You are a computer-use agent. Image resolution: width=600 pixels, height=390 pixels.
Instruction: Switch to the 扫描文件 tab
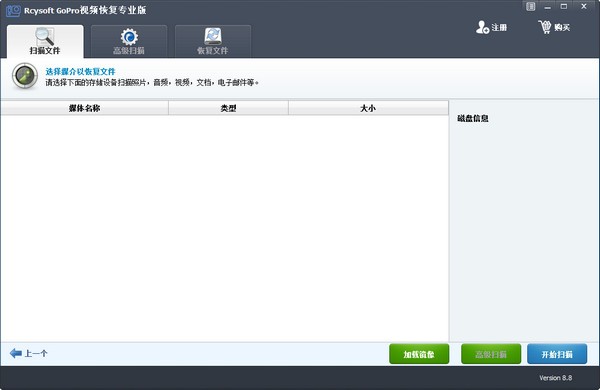(45, 41)
